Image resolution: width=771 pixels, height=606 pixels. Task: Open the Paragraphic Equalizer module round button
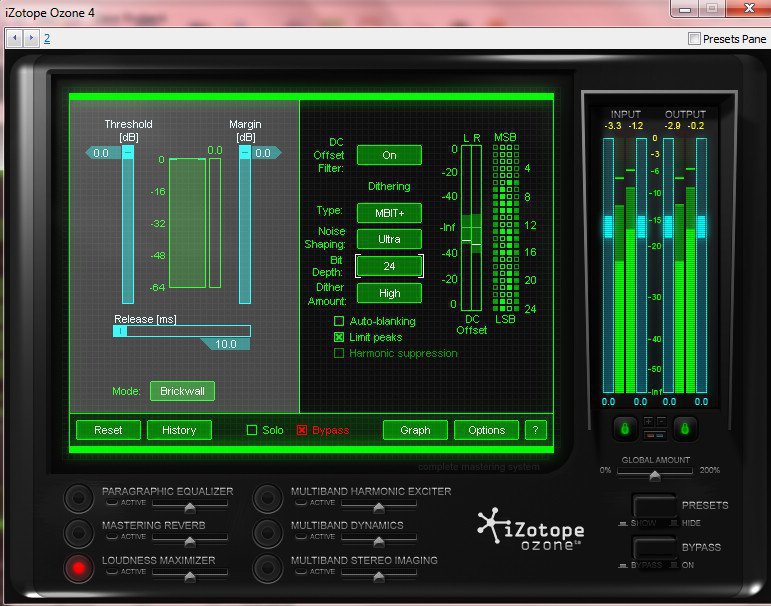(79, 497)
